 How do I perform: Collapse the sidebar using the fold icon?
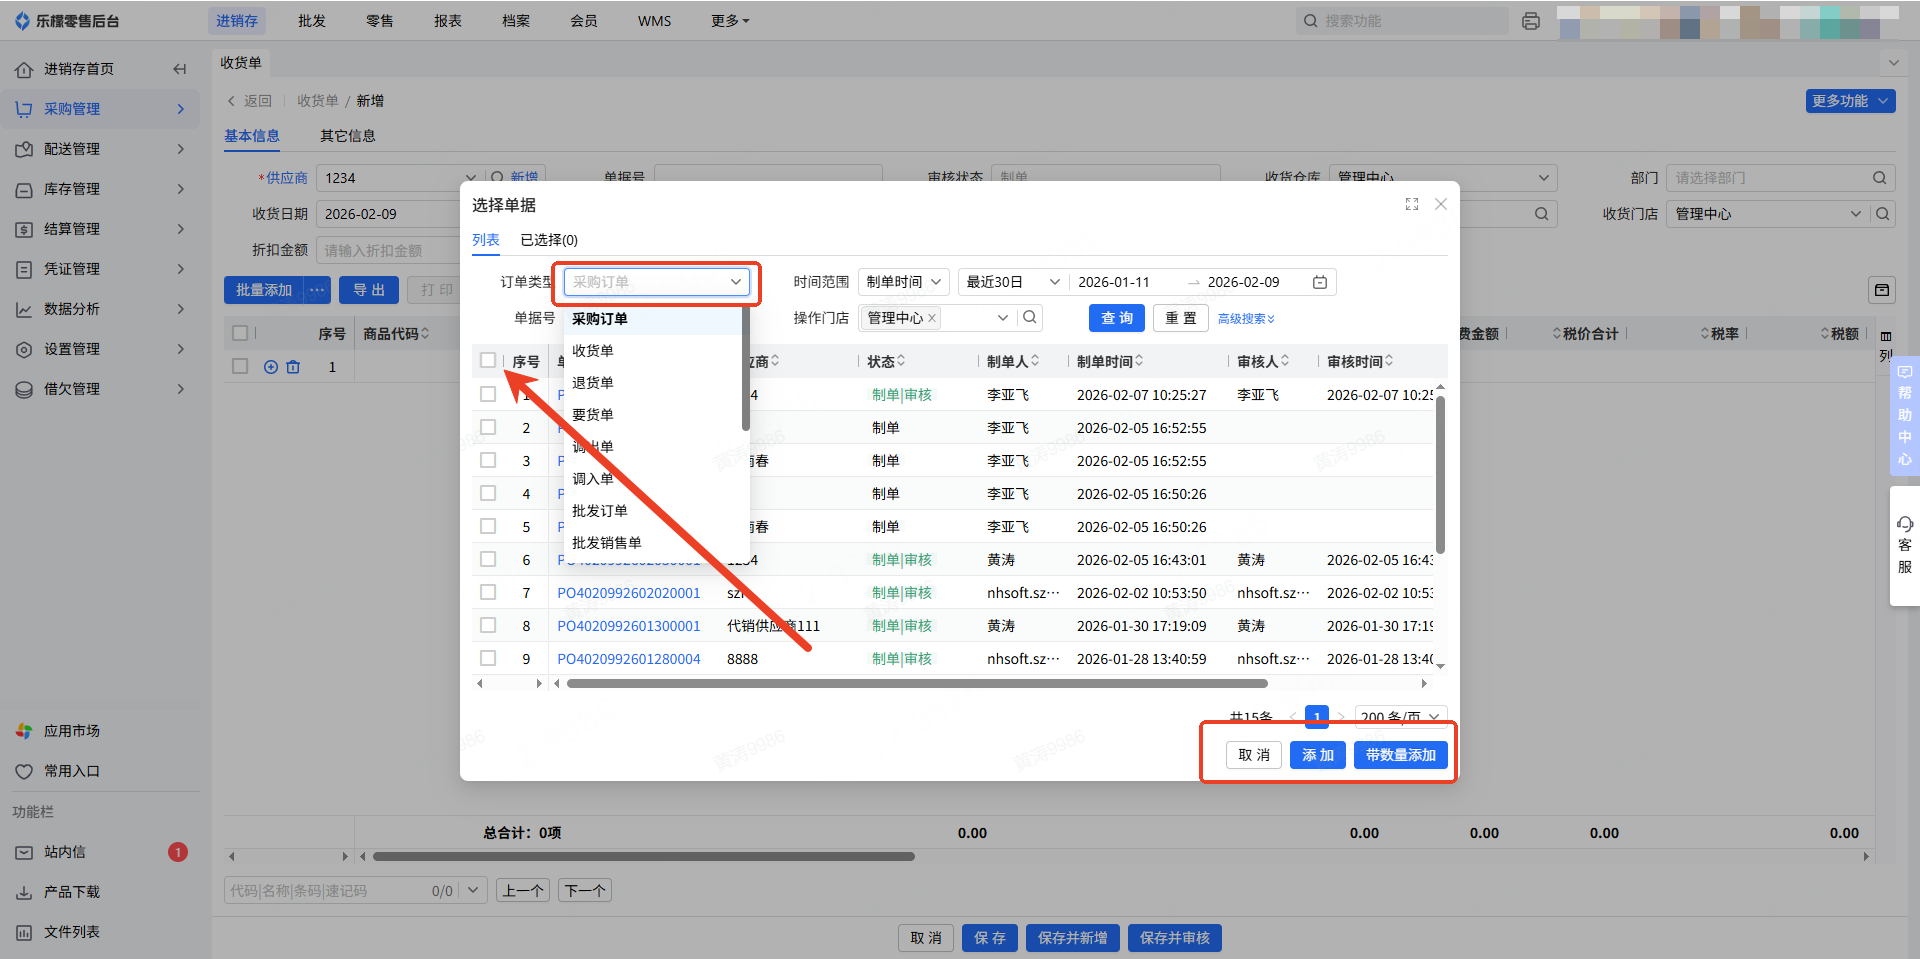180,69
